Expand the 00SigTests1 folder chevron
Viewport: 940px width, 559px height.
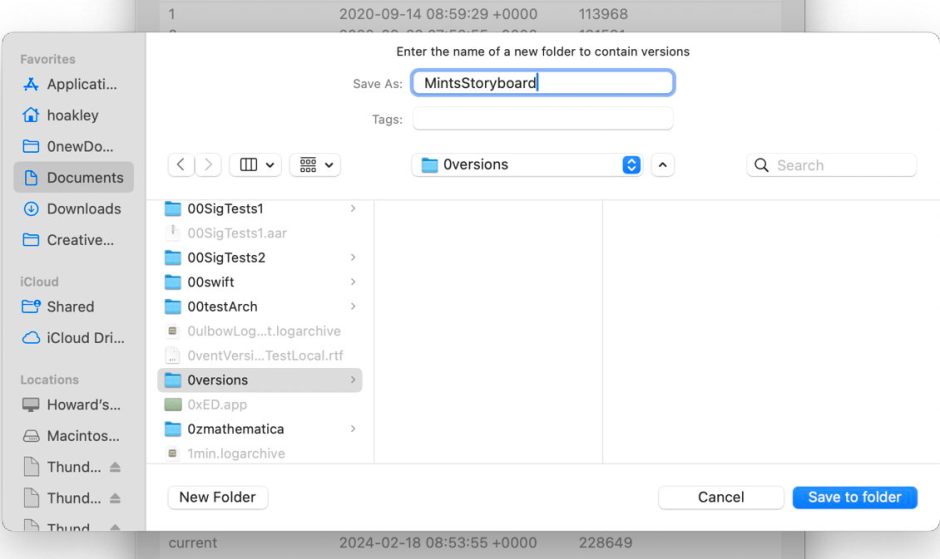(x=353, y=209)
